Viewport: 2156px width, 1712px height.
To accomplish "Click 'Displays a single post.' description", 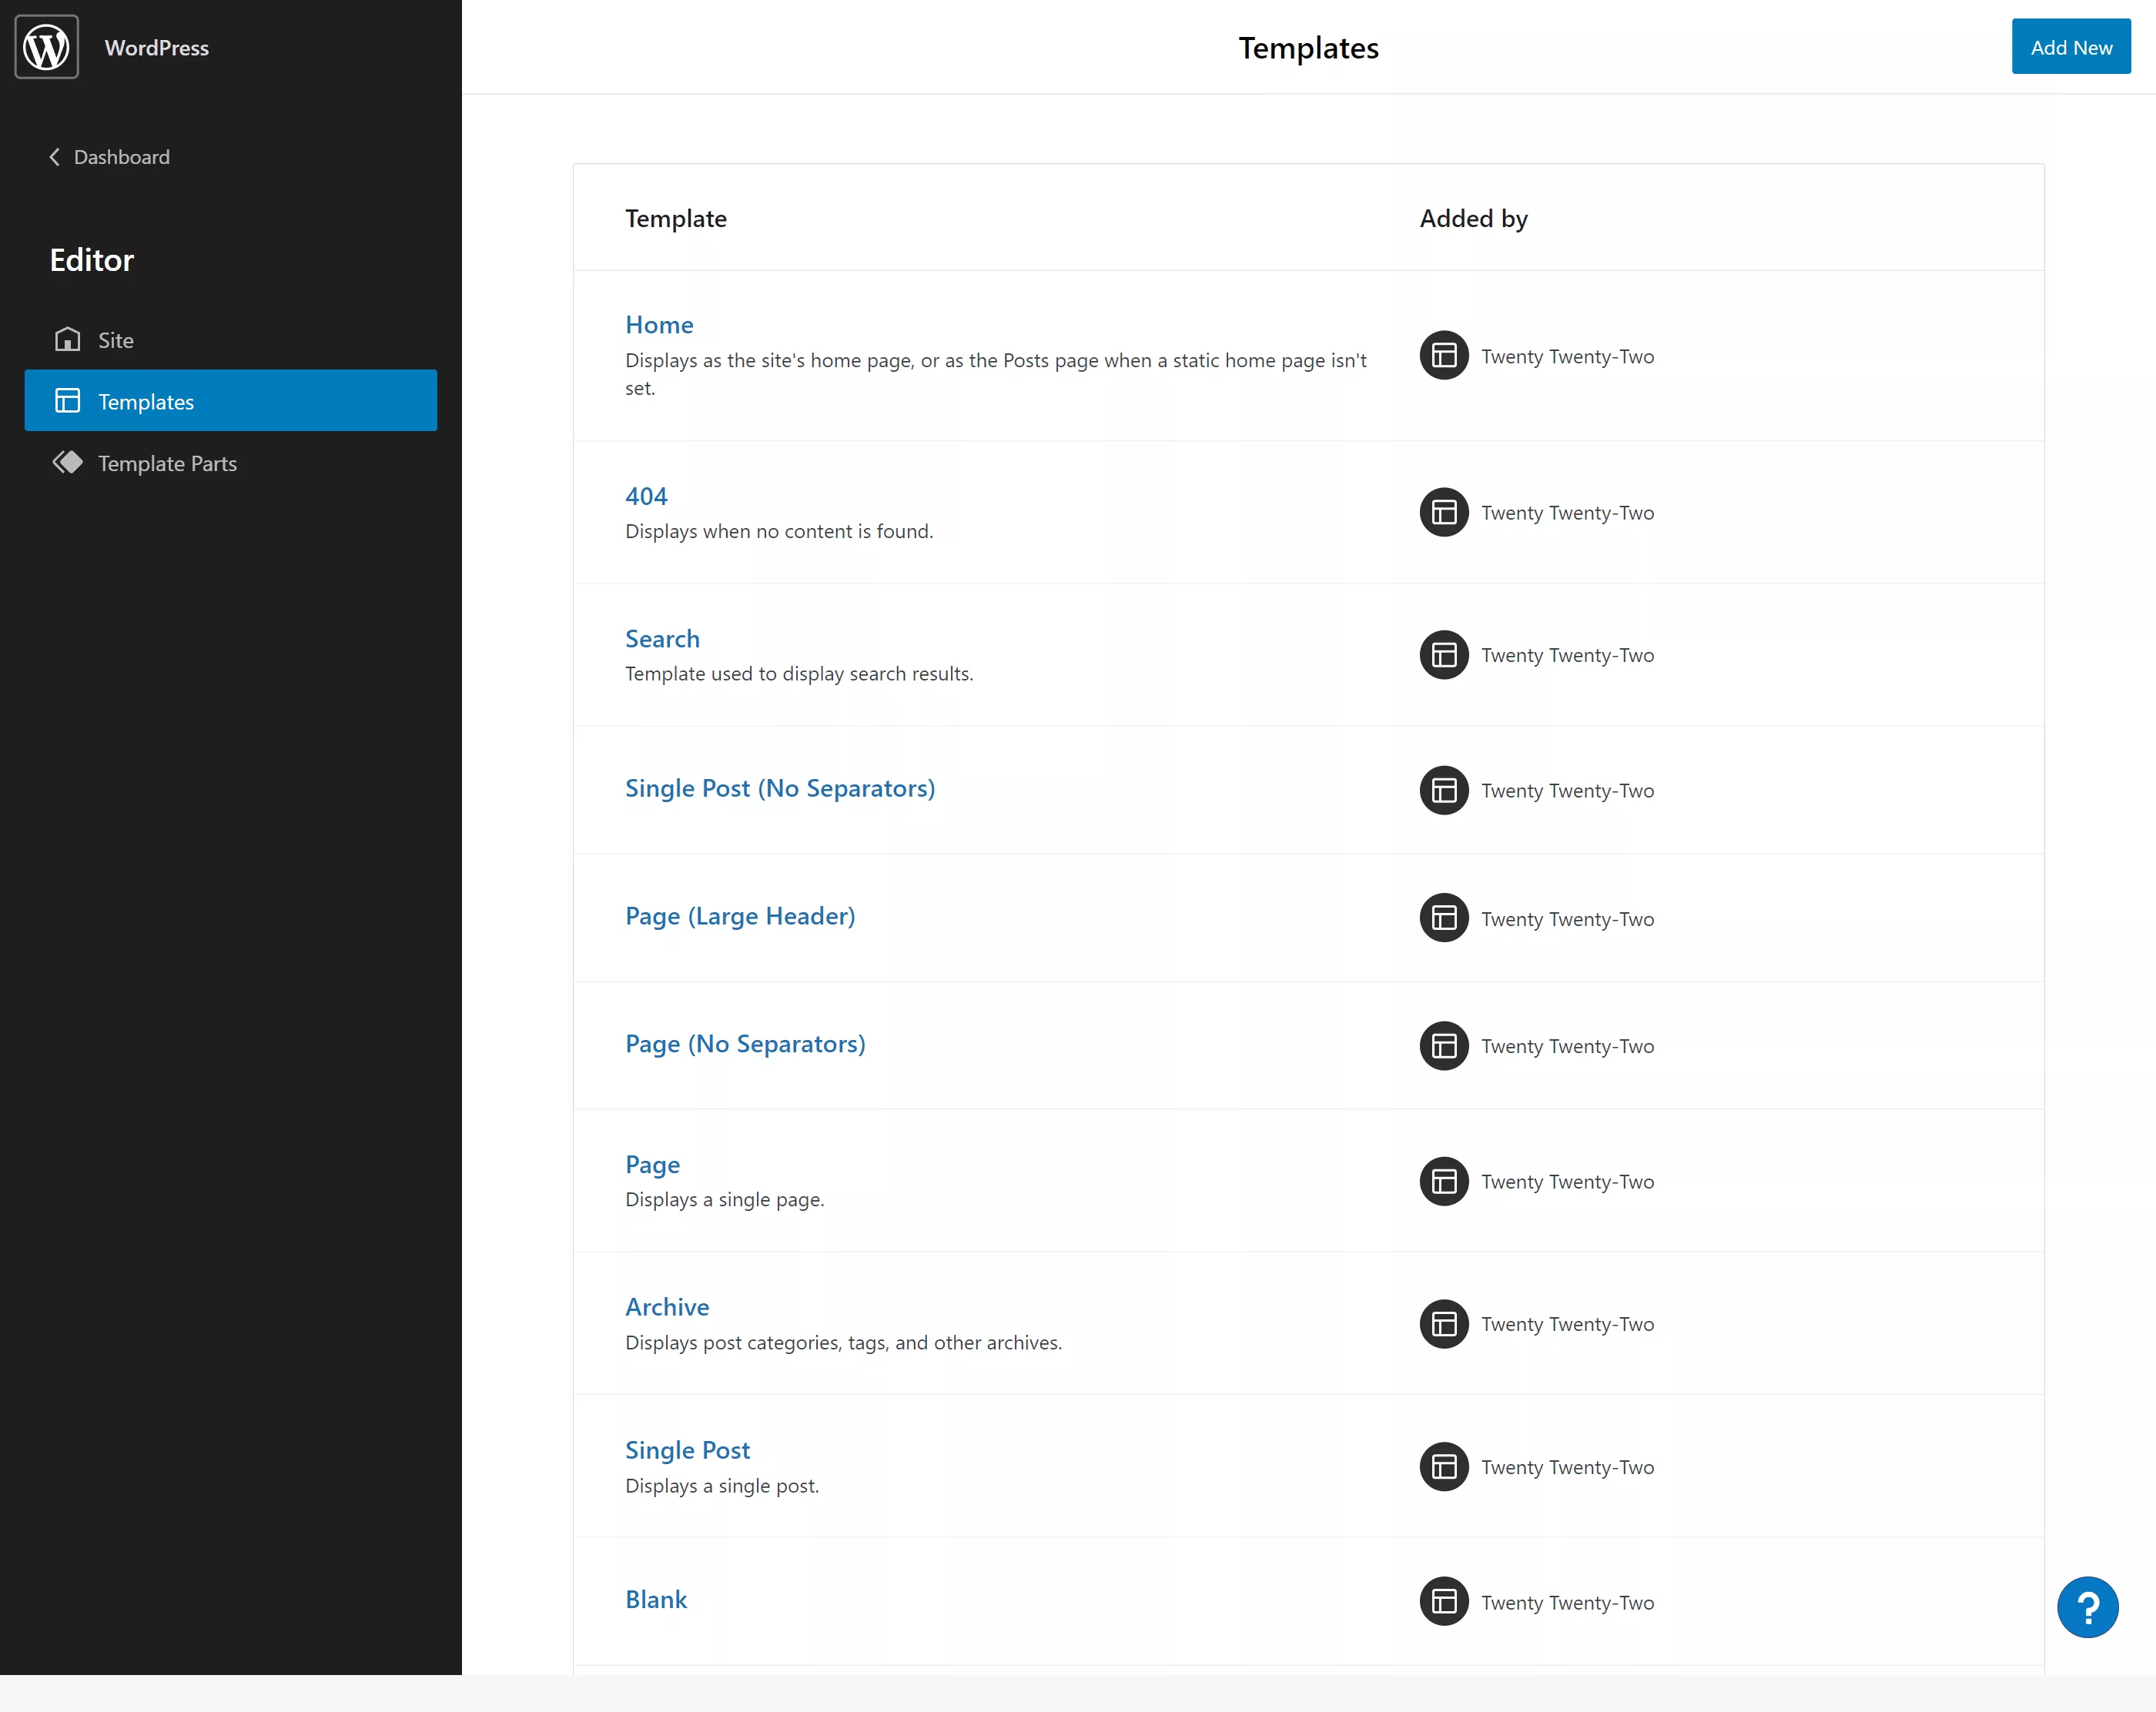I will [x=722, y=1486].
